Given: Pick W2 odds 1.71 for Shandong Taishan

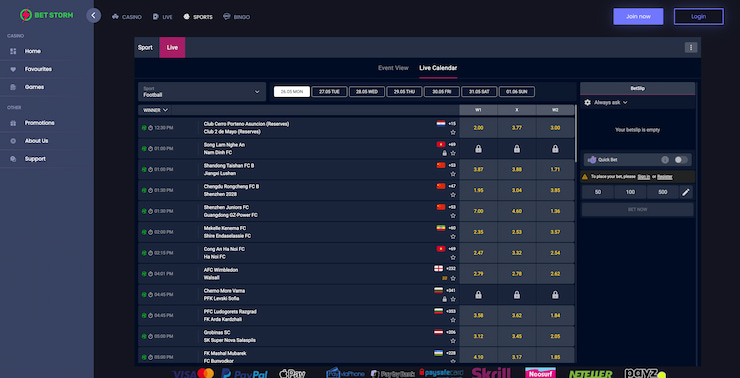Looking at the screenshot, I should click(555, 169).
